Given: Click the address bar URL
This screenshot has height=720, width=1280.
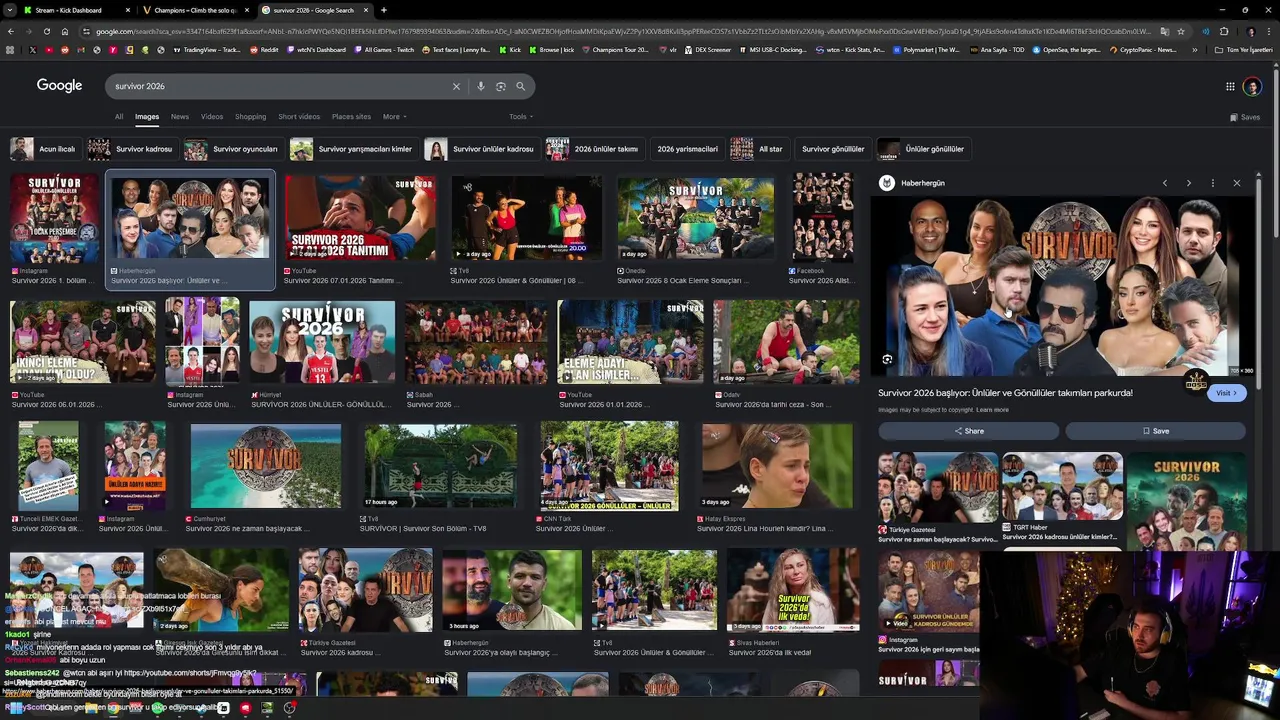Looking at the screenshot, I should click(620, 31).
